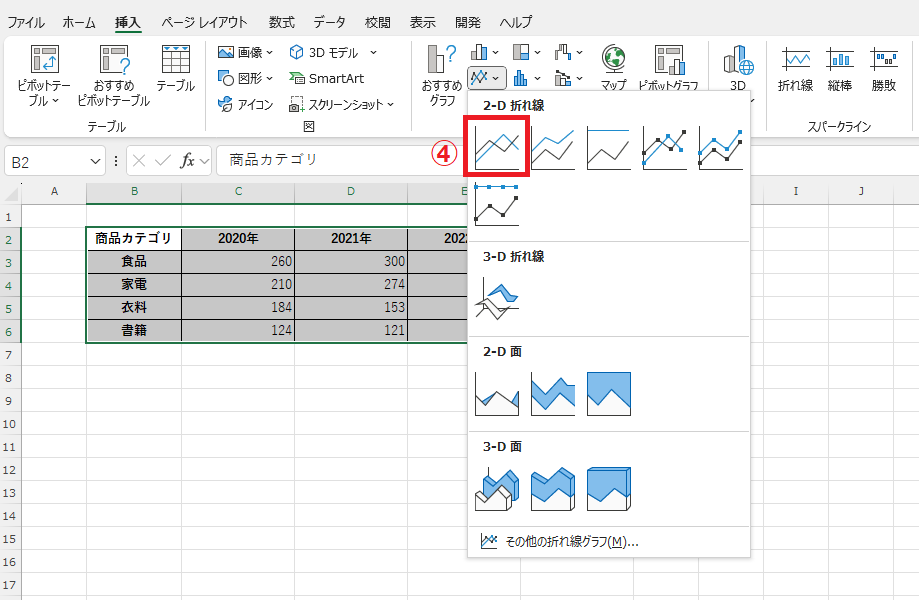Image resolution: width=919 pixels, height=600 pixels.
Task: Open the ピボットテーブル button
Action: click(x=44, y=76)
